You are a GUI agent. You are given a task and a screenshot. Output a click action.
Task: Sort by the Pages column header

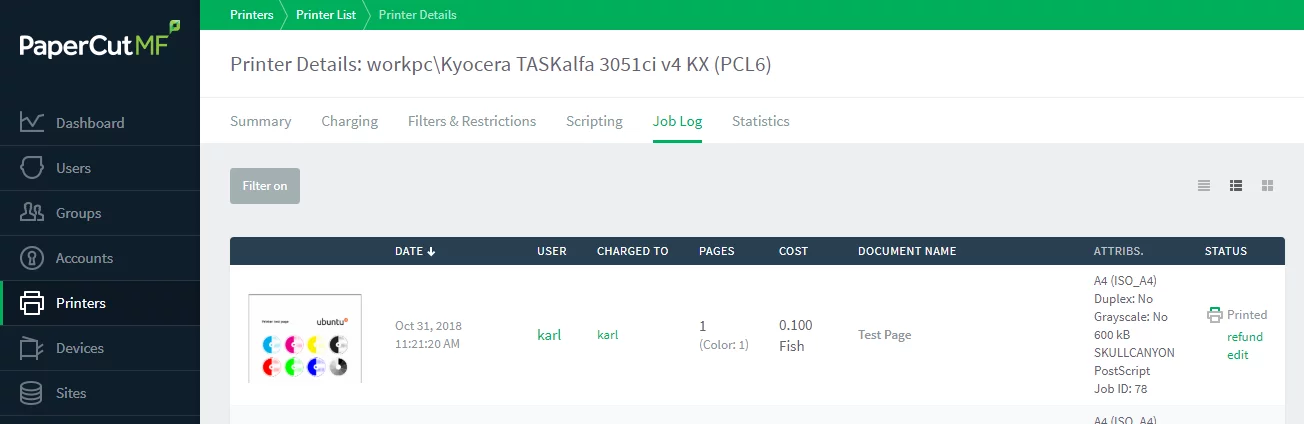click(717, 251)
